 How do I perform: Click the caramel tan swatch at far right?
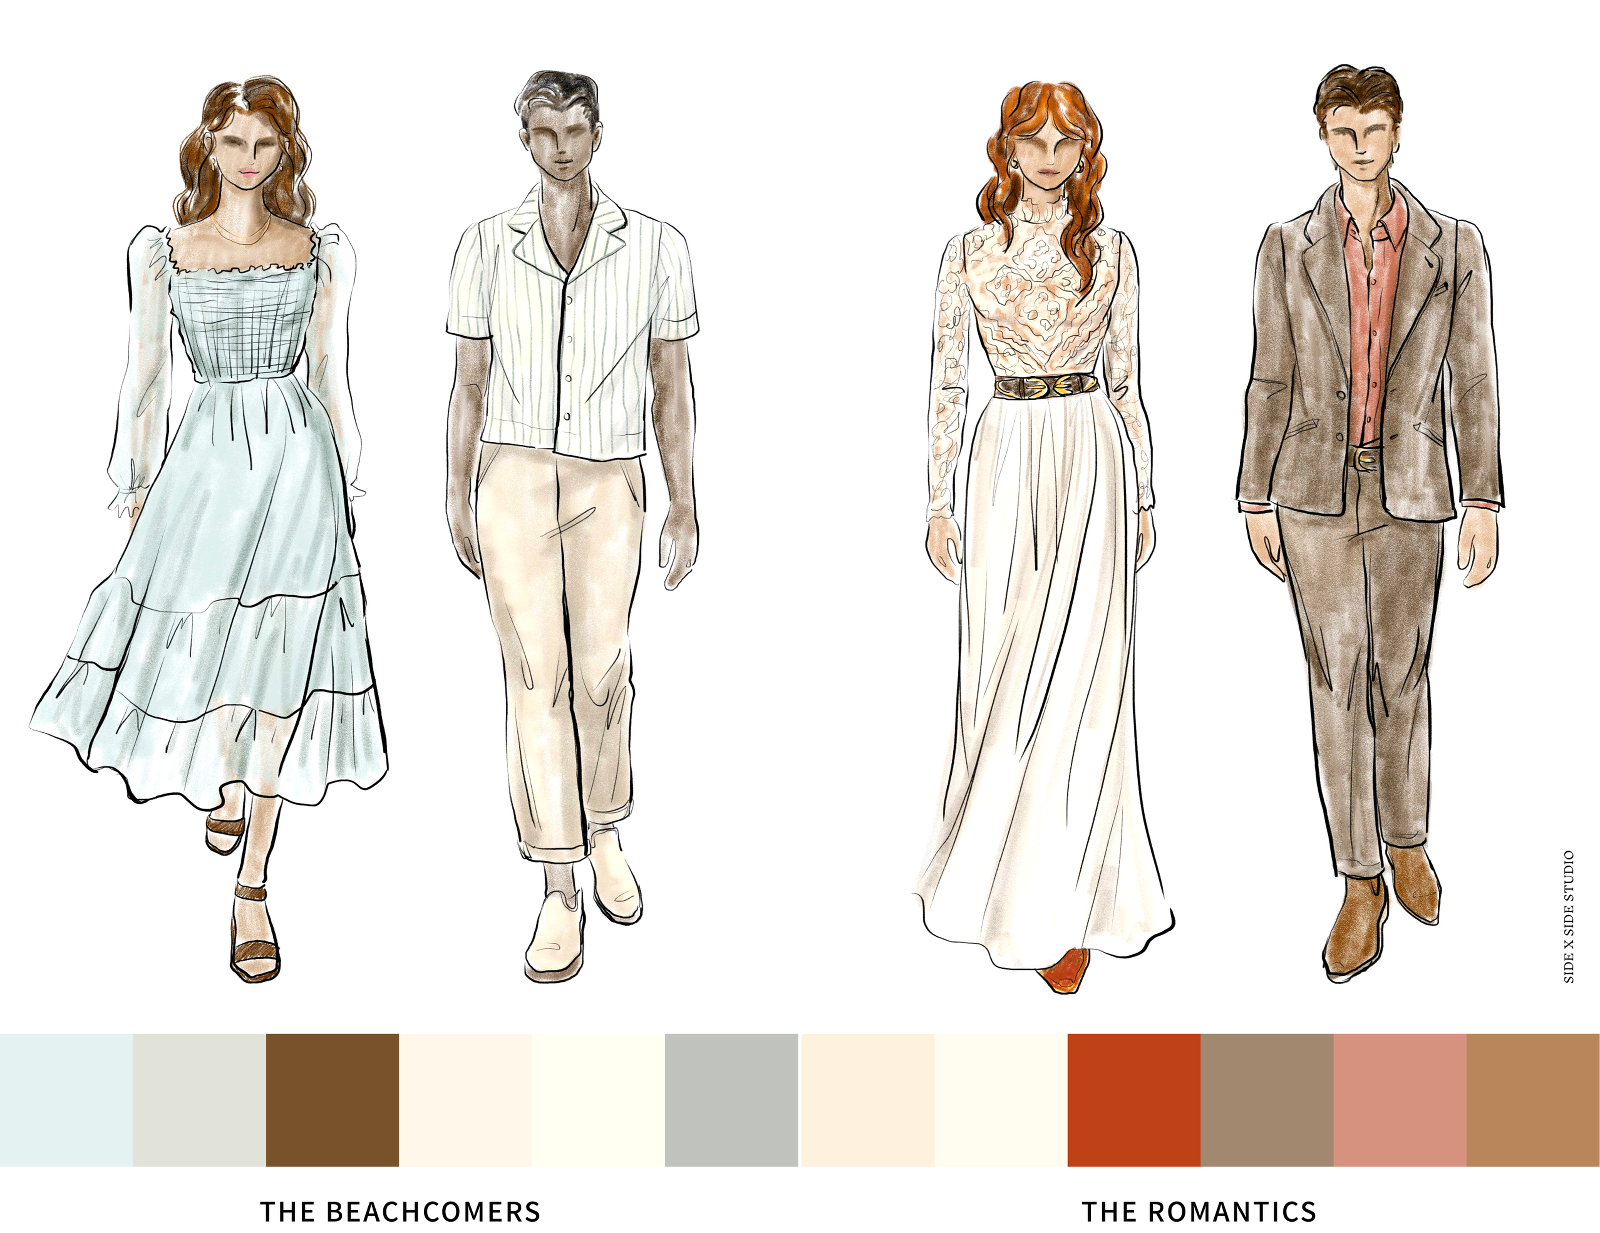1533,1100
